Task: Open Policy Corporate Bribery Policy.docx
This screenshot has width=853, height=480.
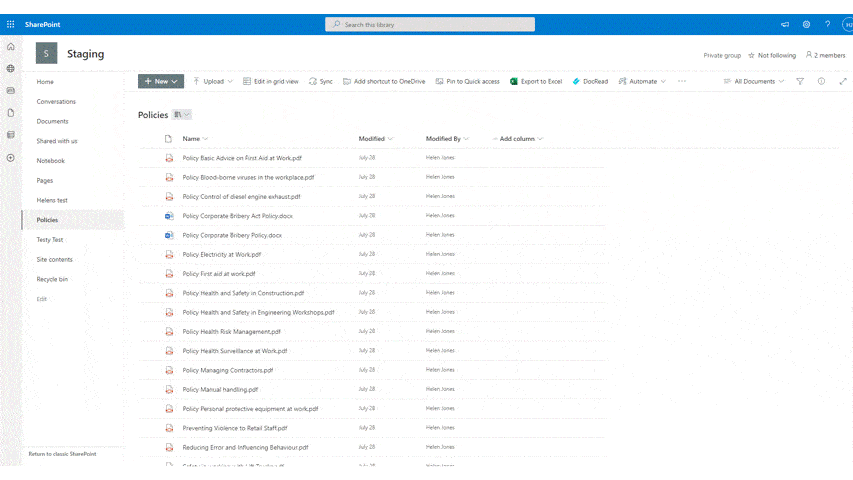Action: coord(232,236)
